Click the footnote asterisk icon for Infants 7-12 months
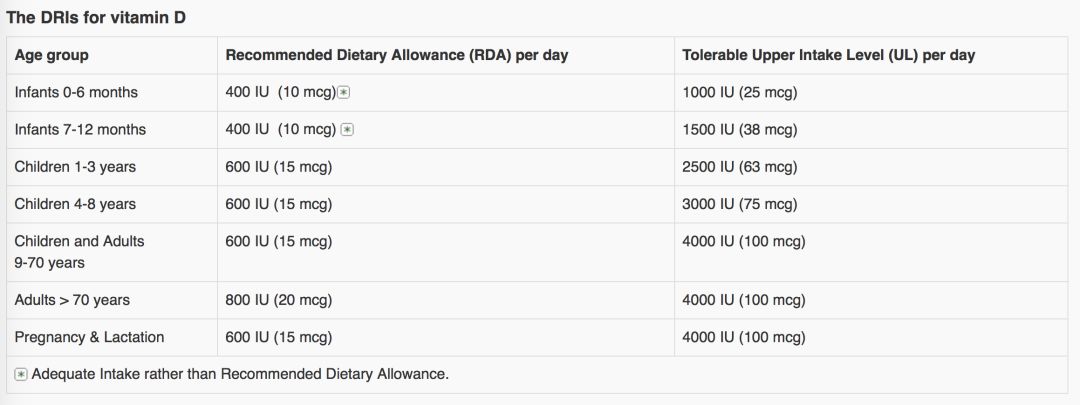Image resolution: width=1080 pixels, height=405 pixels. (347, 130)
